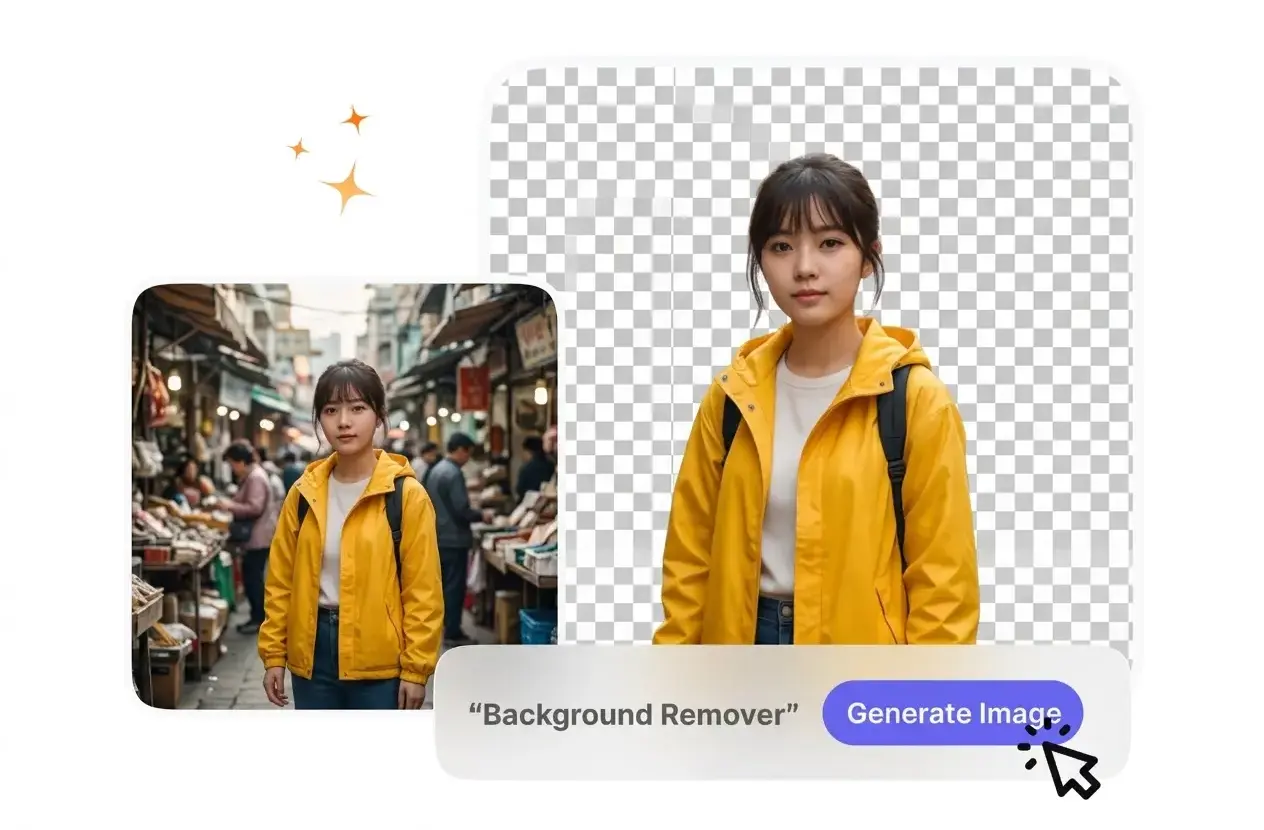1264x830 pixels.
Task: Click the red hanging sign in market photo
Action: [x=473, y=387]
